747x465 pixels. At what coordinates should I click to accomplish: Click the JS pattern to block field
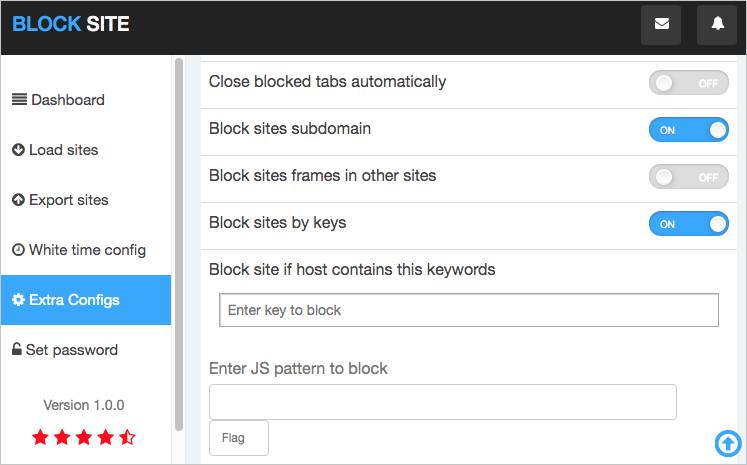(443, 402)
